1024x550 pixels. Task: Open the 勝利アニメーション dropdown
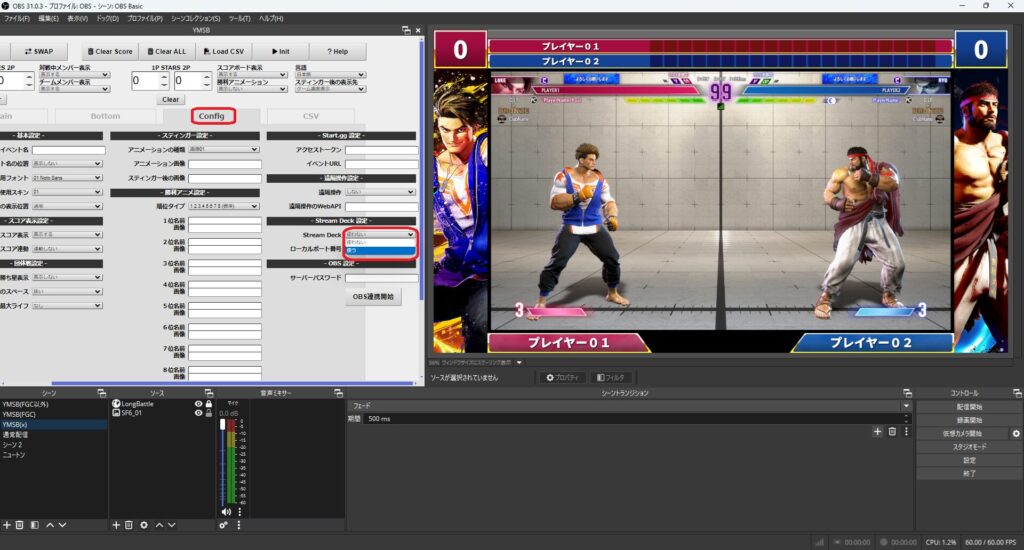click(252, 89)
